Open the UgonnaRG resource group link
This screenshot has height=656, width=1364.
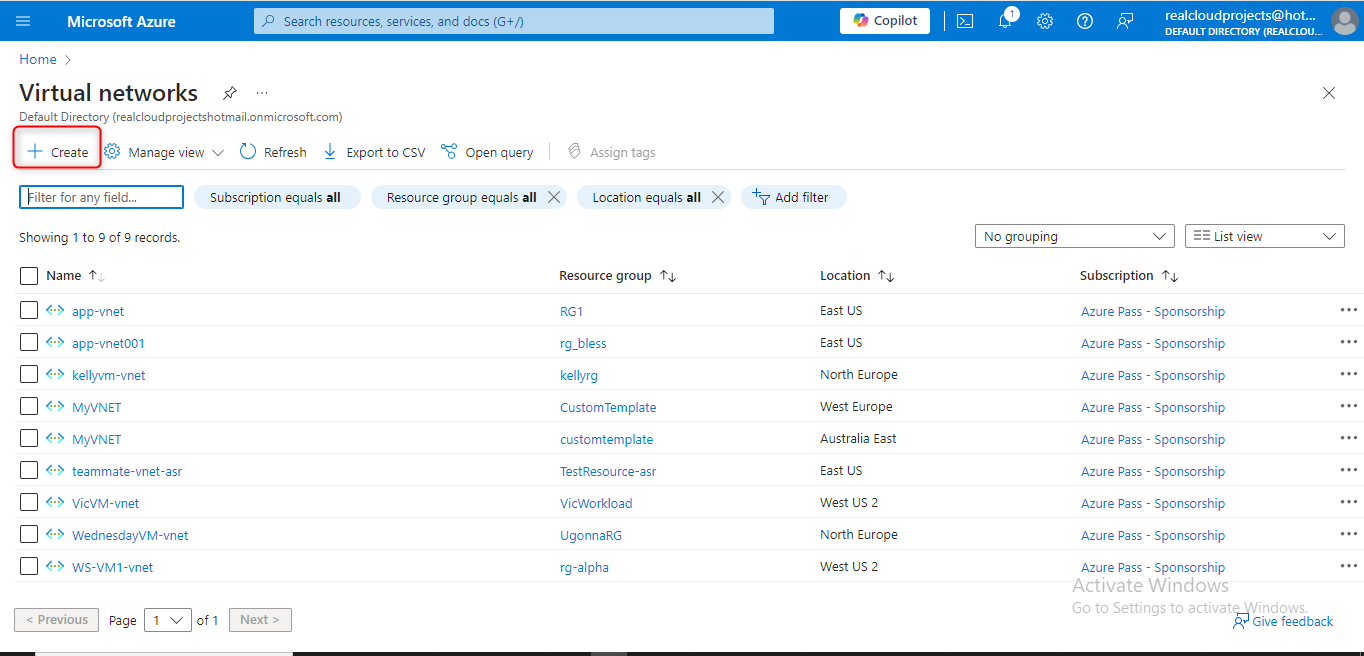point(591,535)
